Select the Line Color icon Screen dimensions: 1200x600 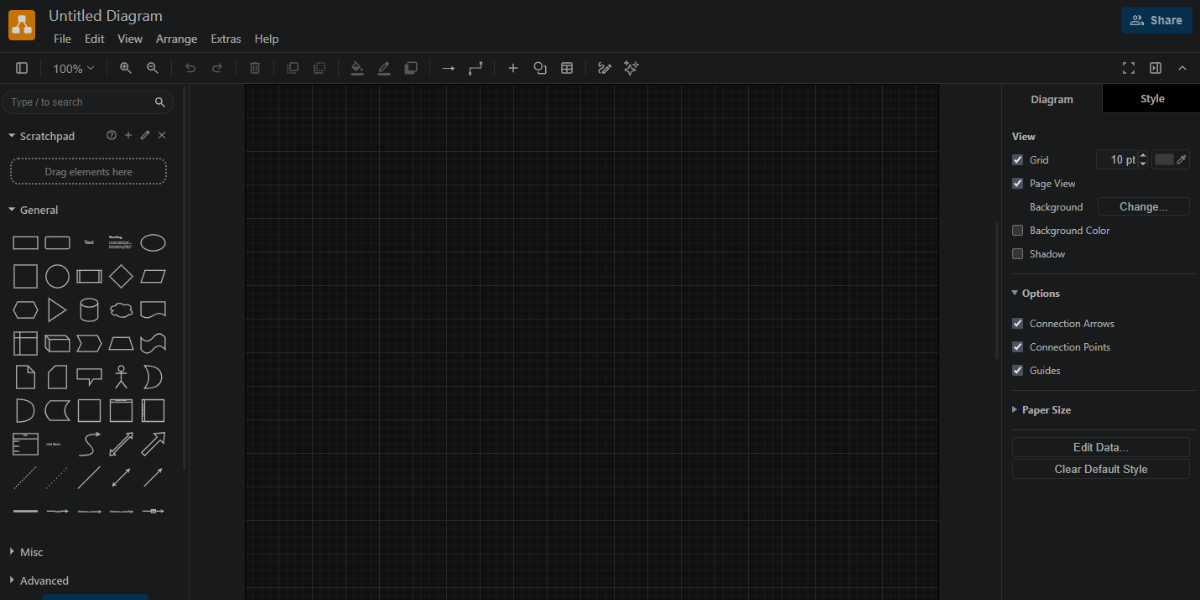tap(384, 68)
